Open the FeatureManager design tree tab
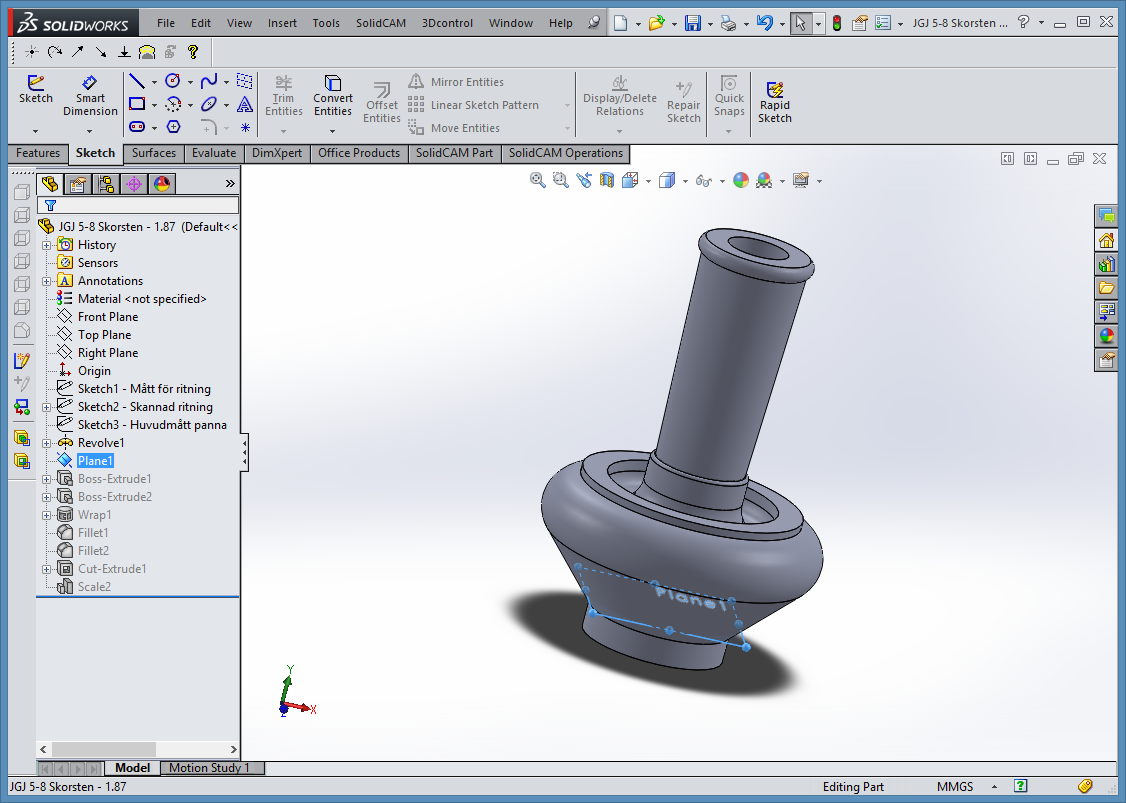This screenshot has width=1126, height=803. (x=50, y=185)
